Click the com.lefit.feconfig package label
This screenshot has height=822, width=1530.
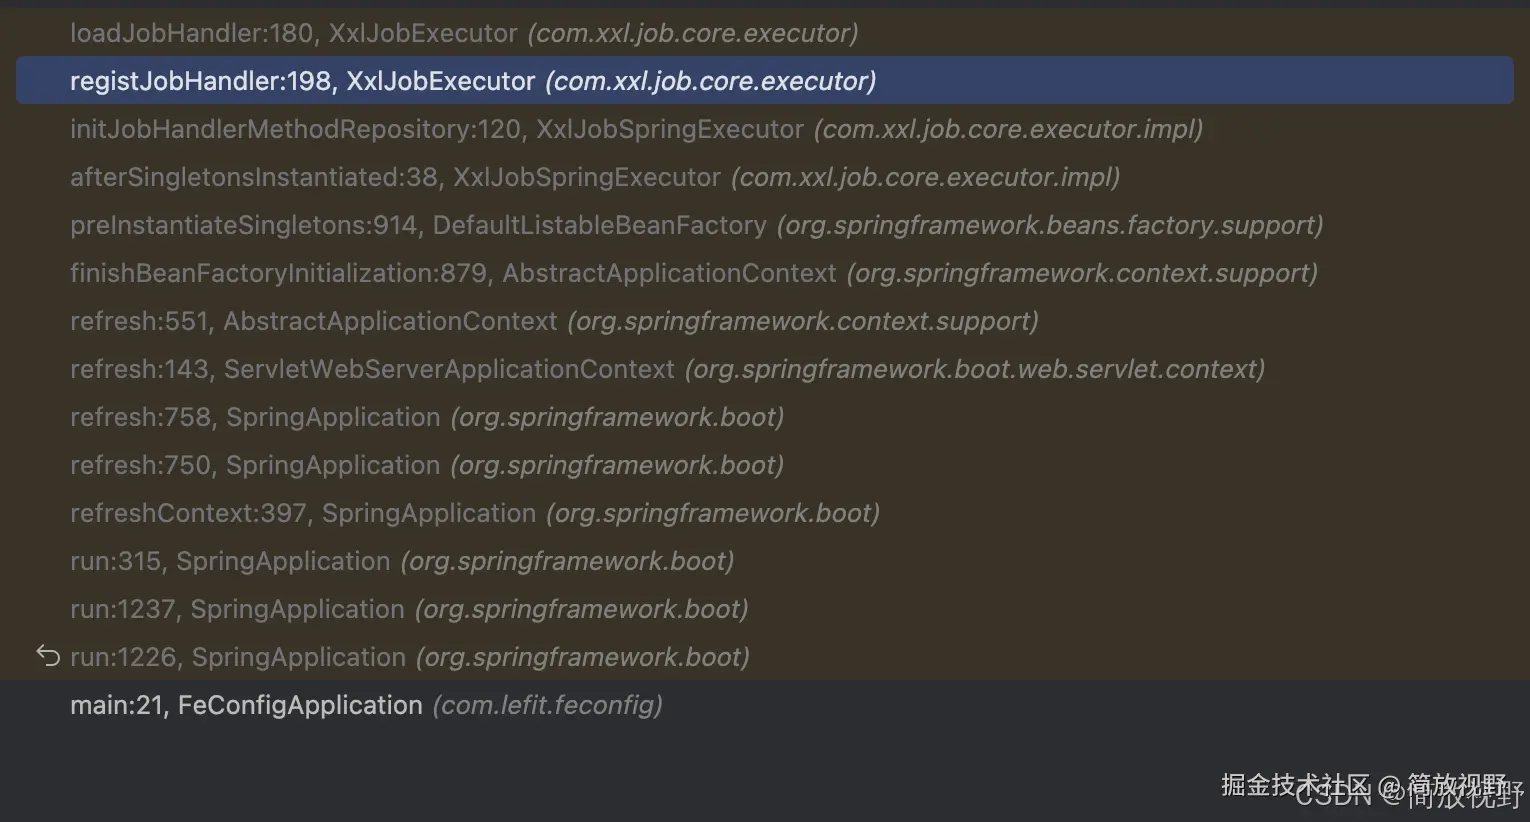pyautogui.click(x=547, y=705)
